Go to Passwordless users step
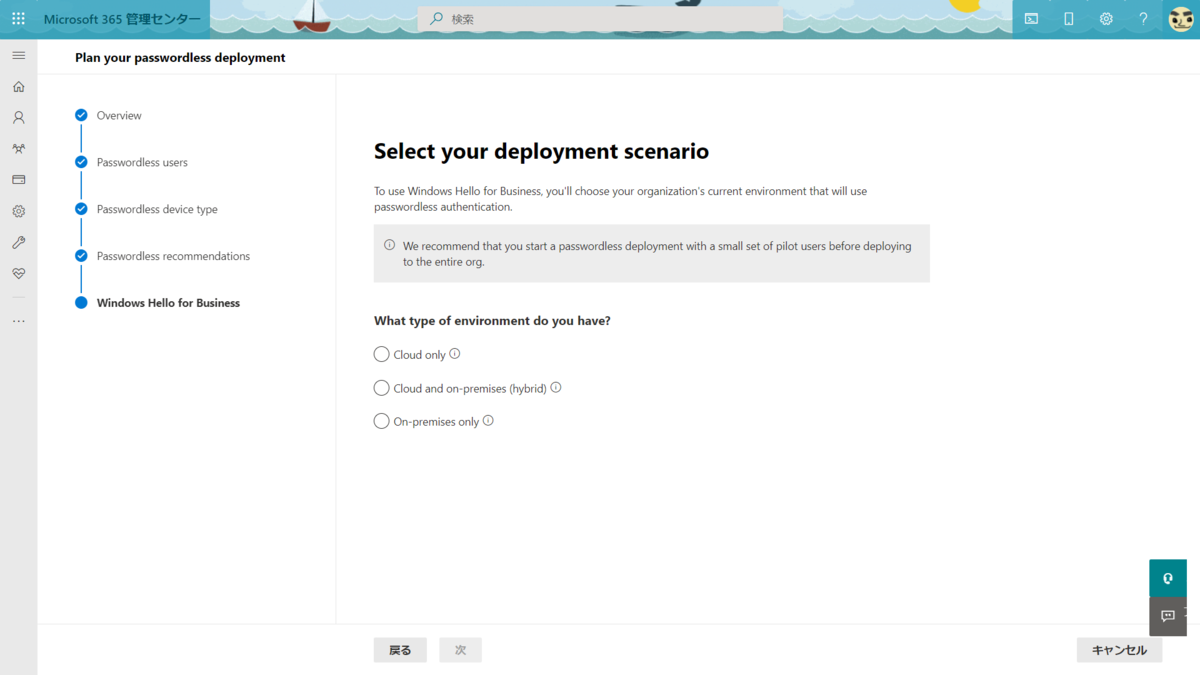This screenshot has height=675, width=1200. (x=142, y=162)
